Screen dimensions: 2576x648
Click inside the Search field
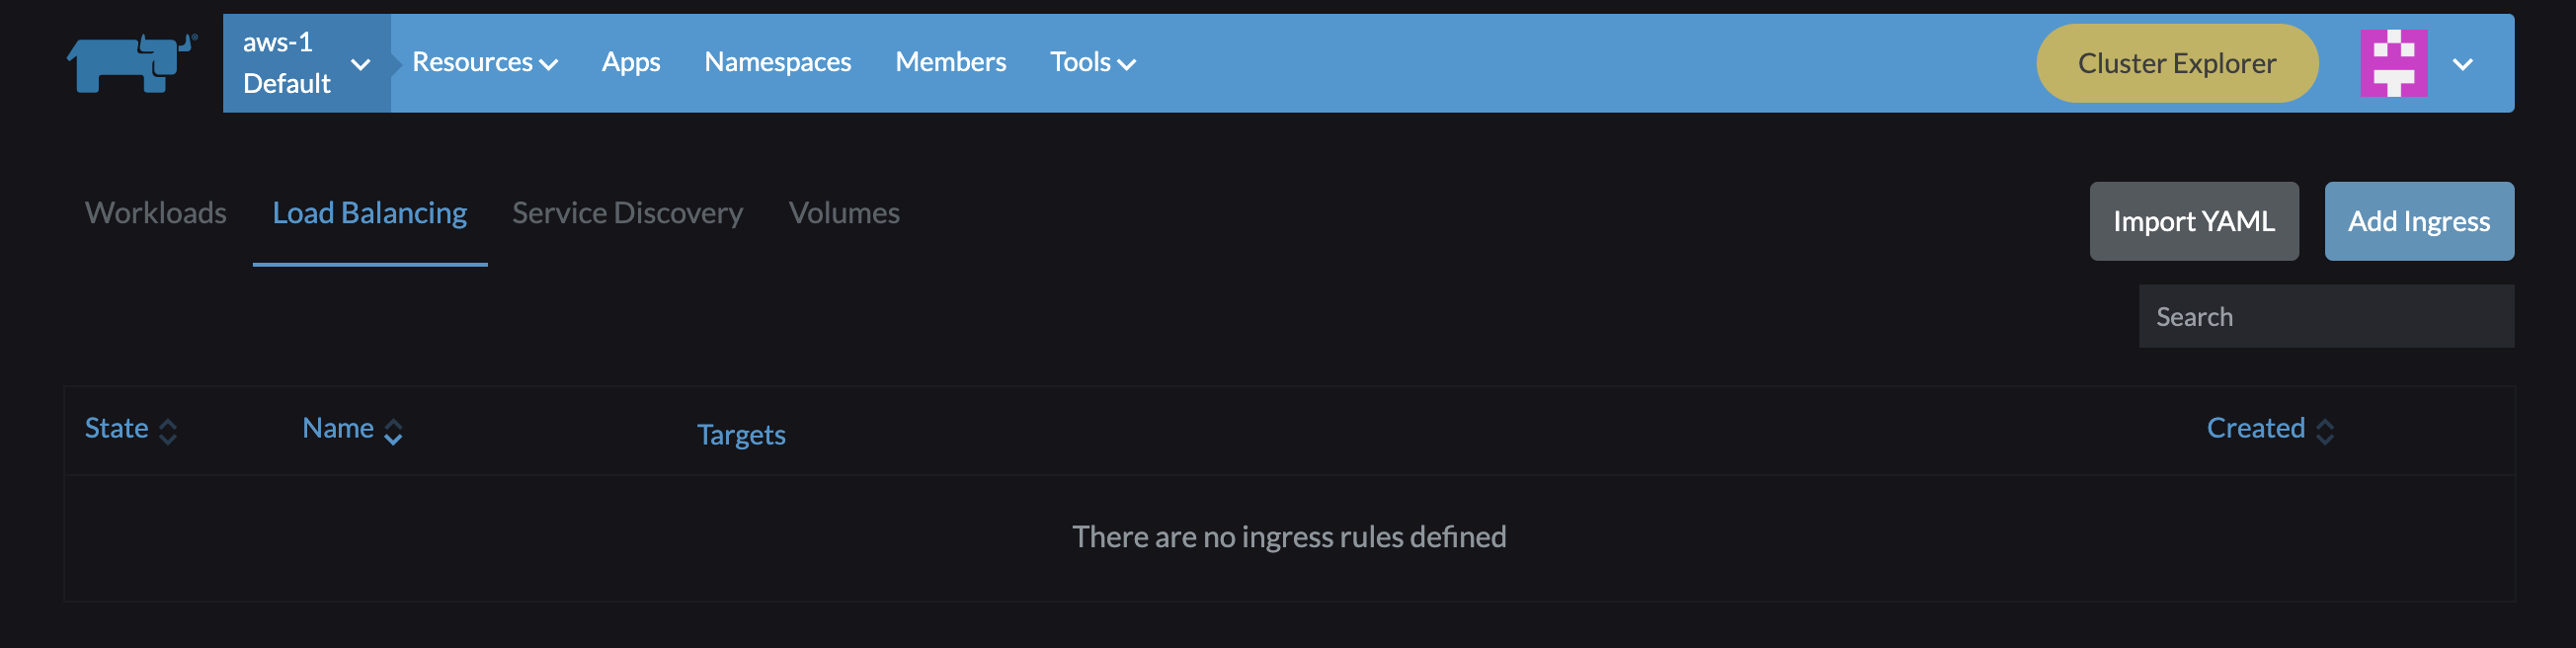click(2325, 316)
